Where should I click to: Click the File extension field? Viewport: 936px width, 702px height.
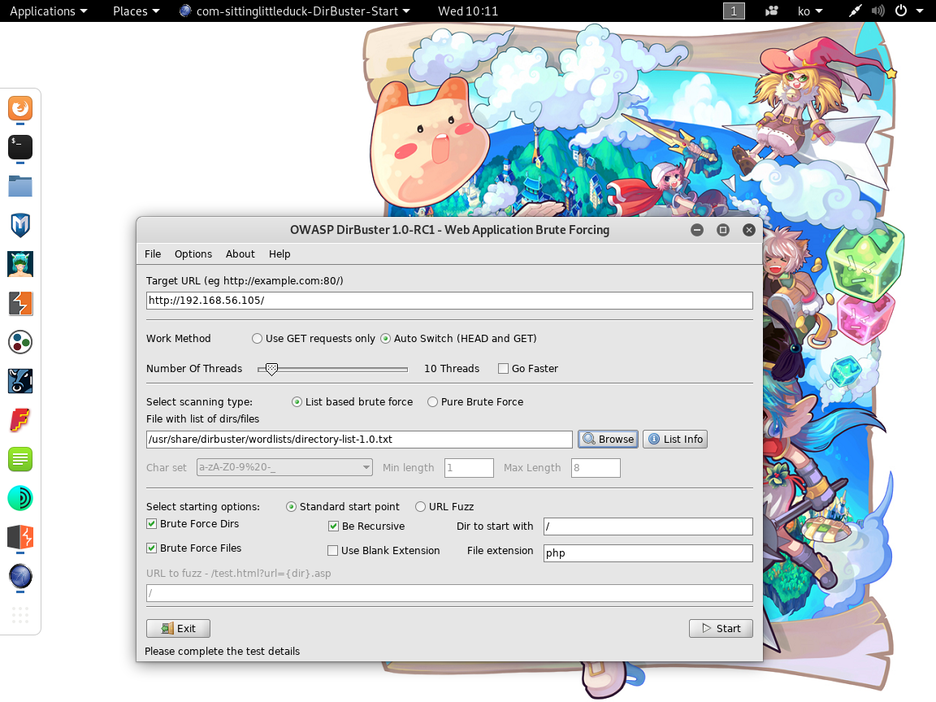tap(648, 553)
